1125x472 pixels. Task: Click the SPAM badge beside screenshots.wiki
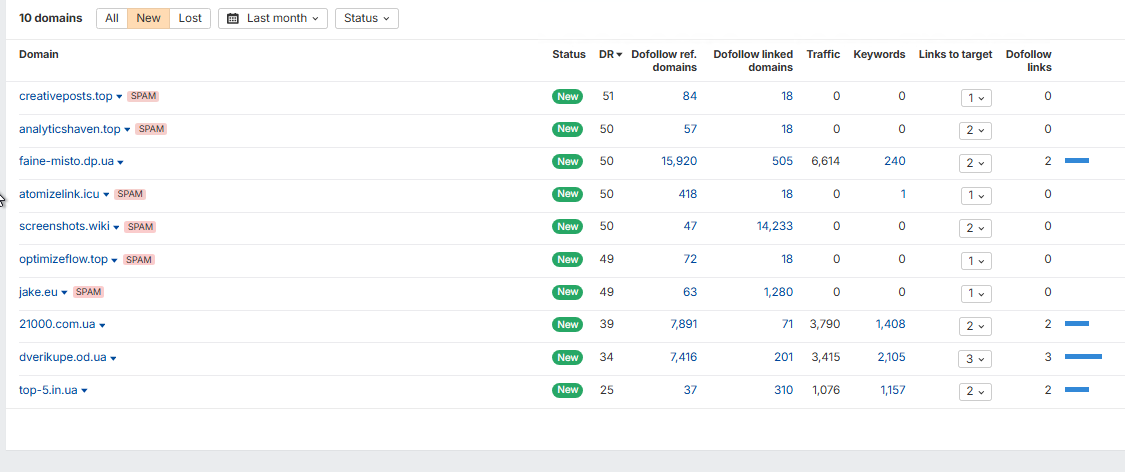pos(140,227)
